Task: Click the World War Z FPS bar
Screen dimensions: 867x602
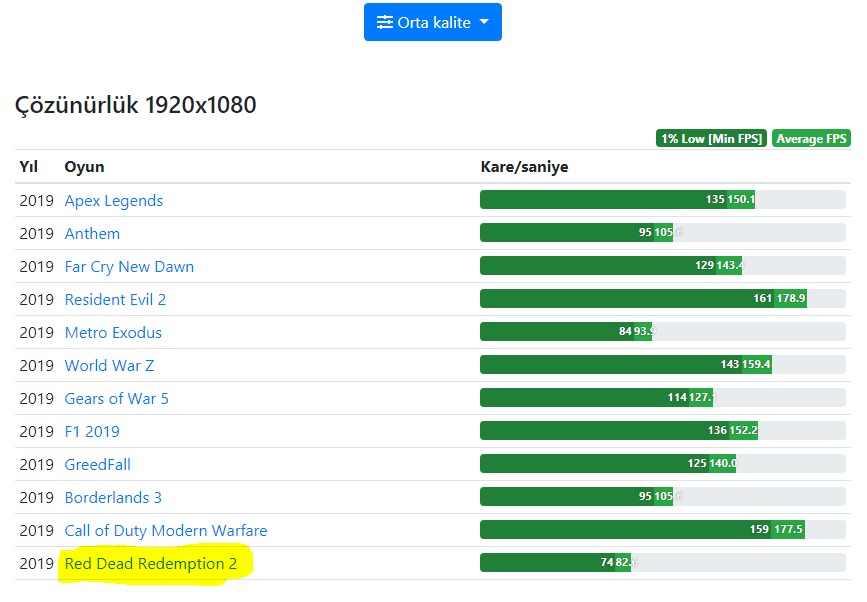Action: click(x=662, y=365)
